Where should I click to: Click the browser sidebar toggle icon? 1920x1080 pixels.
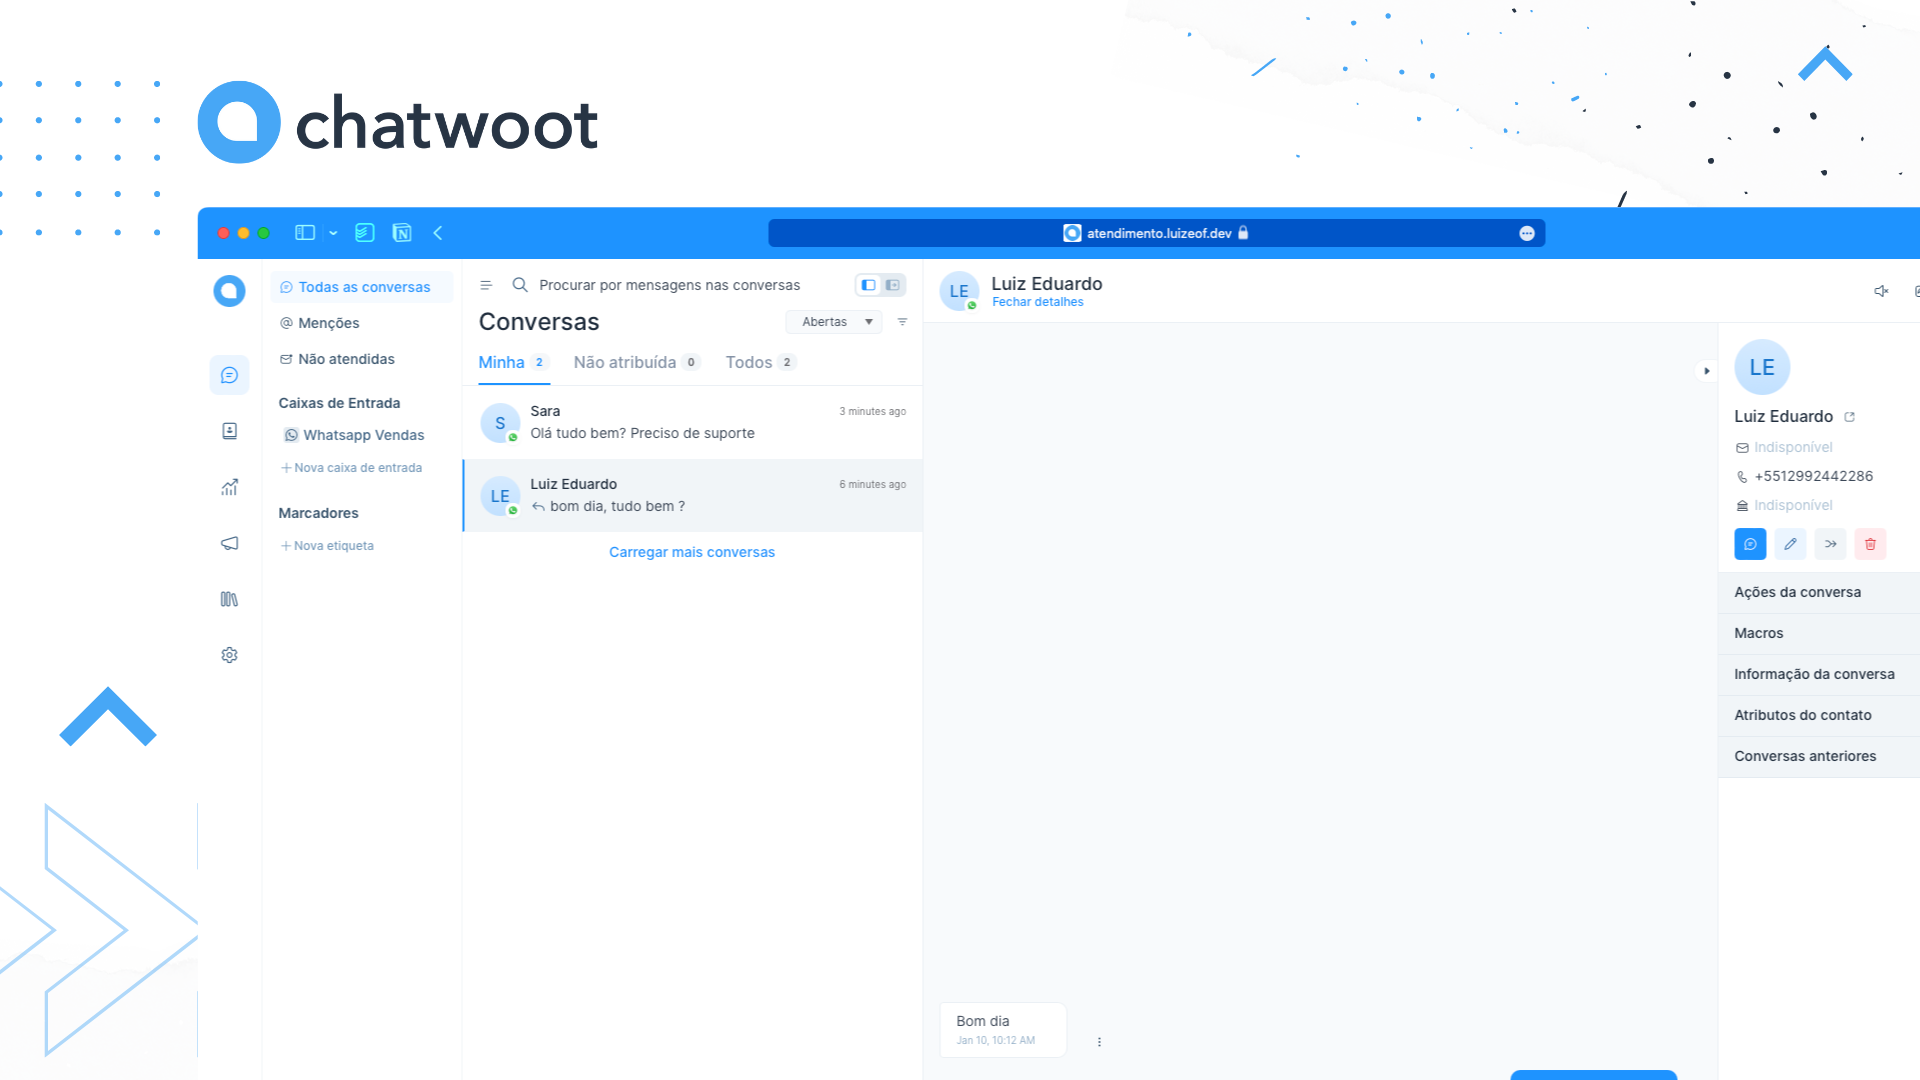click(305, 233)
